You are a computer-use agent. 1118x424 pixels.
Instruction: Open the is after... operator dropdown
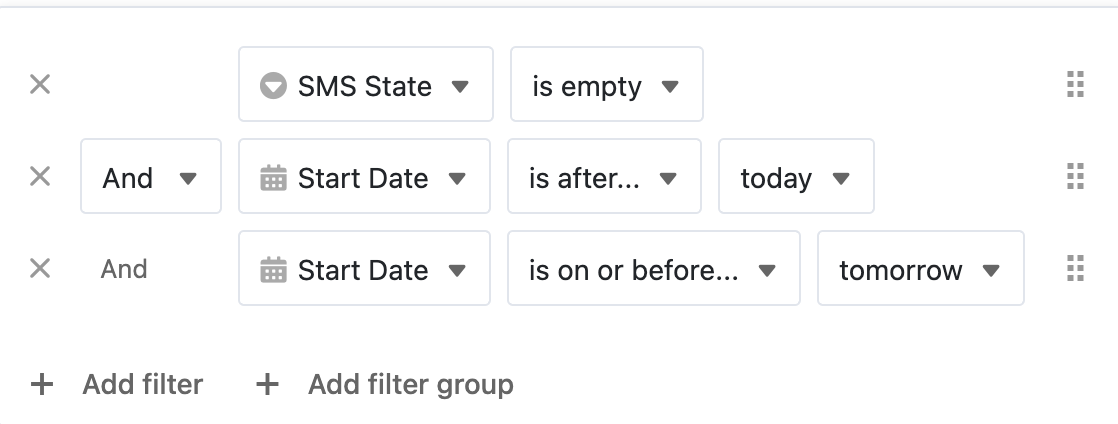(604, 176)
